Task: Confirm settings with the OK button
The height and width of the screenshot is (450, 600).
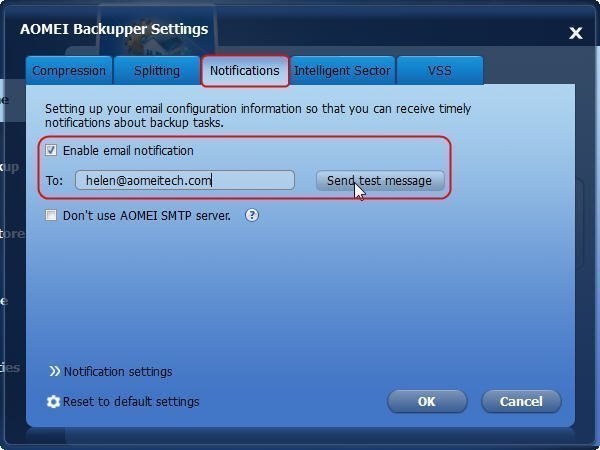Action: pyautogui.click(x=427, y=401)
